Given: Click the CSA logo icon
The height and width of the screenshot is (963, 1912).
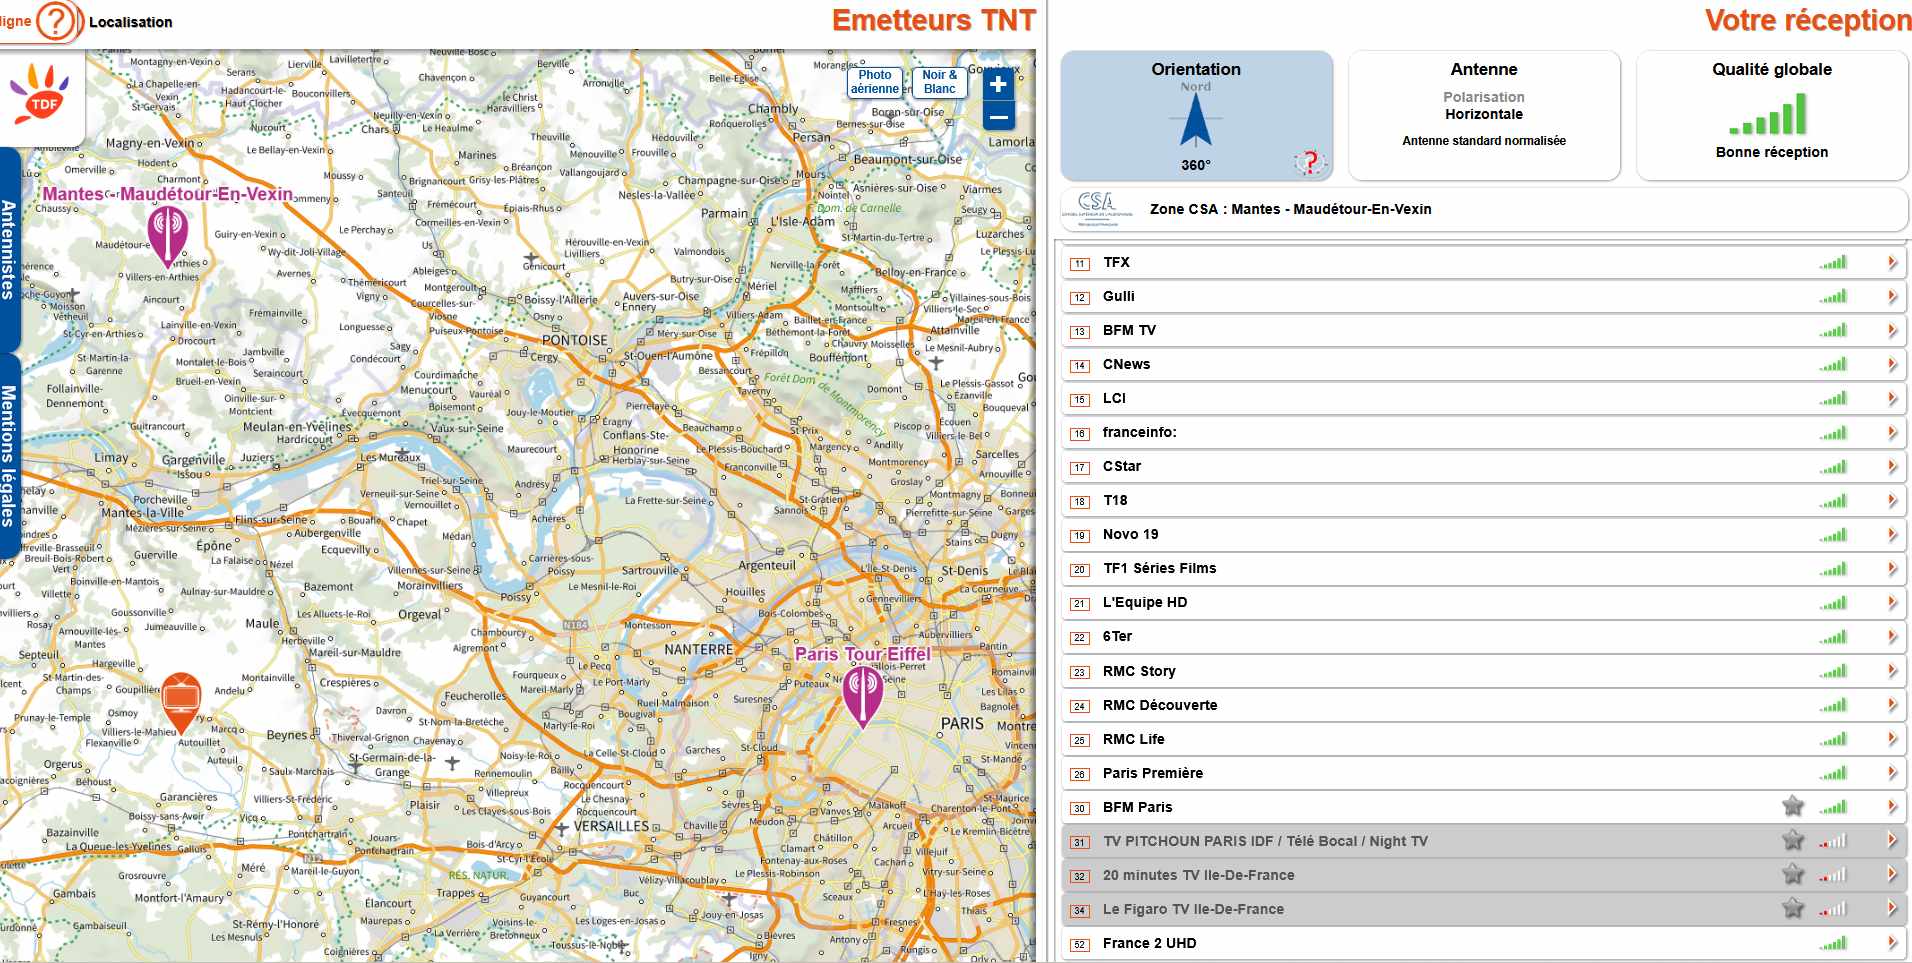Looking at the screenshot, I should tap(1097, 209).
